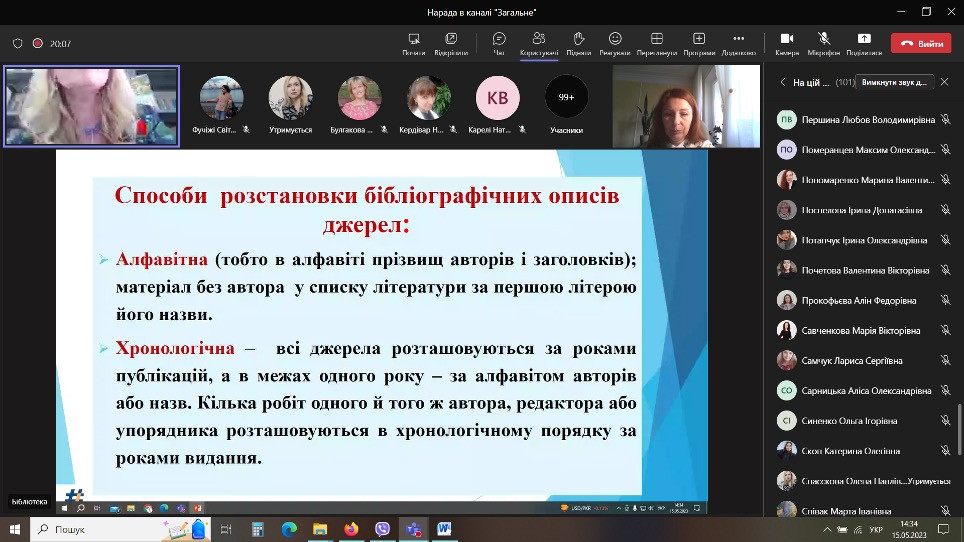Open the Chat panel in the meeting toolbar

pyautogui.click(x=499, y=42)
